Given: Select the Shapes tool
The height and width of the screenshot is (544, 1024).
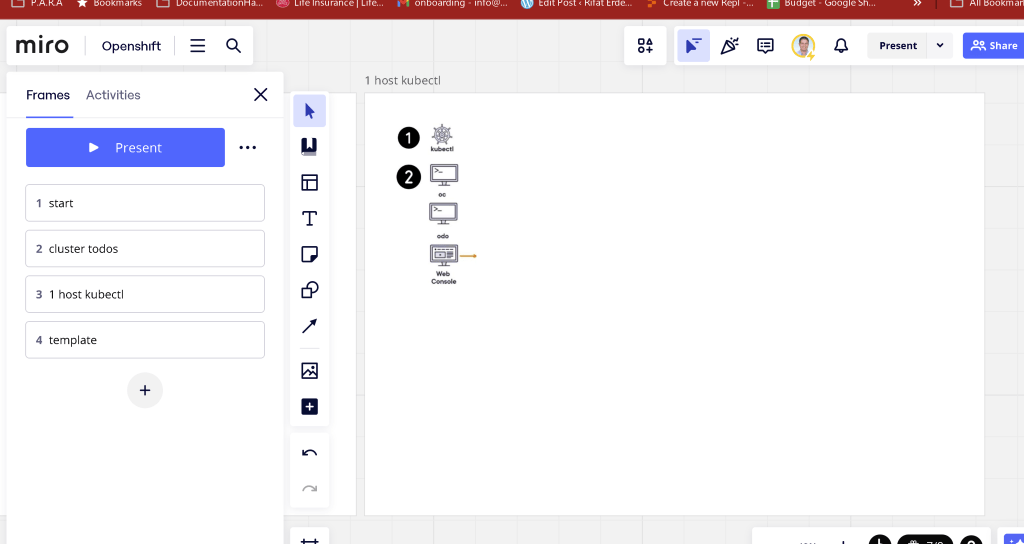Looking at the screenshot, I should [310, 290].
